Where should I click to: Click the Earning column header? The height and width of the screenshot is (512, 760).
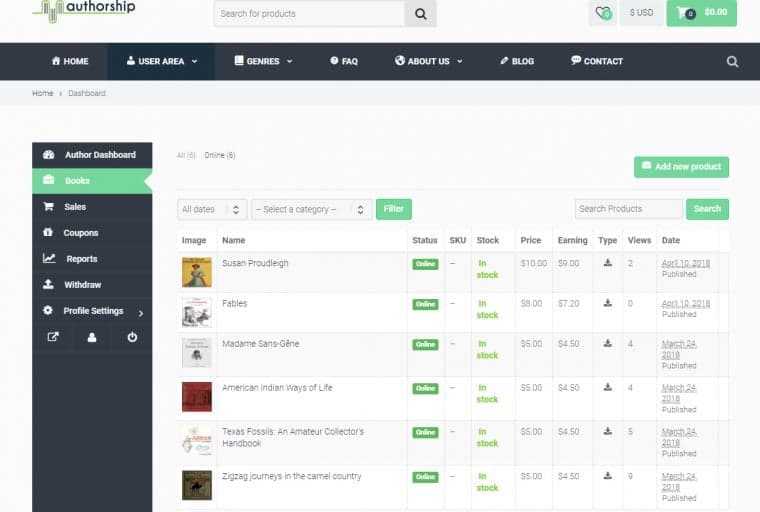(572, 240)
